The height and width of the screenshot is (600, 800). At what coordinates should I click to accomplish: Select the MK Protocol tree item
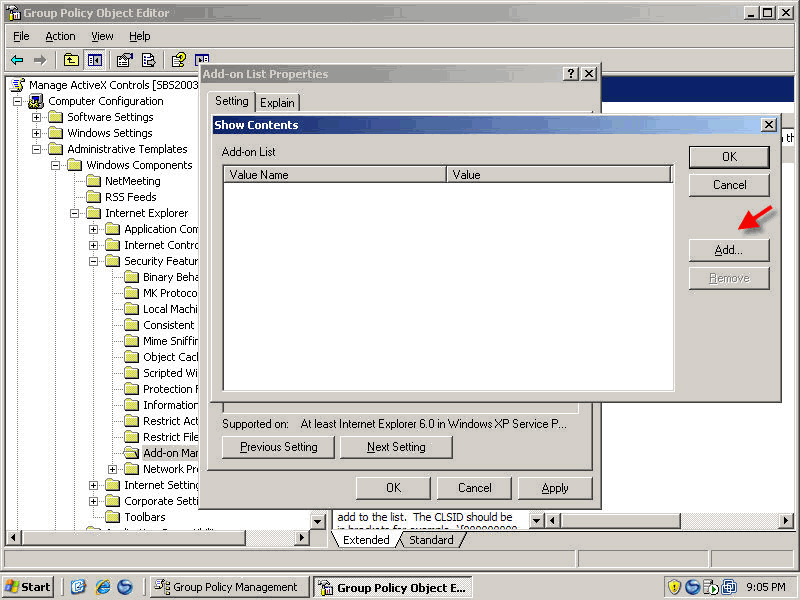point(170,293)
